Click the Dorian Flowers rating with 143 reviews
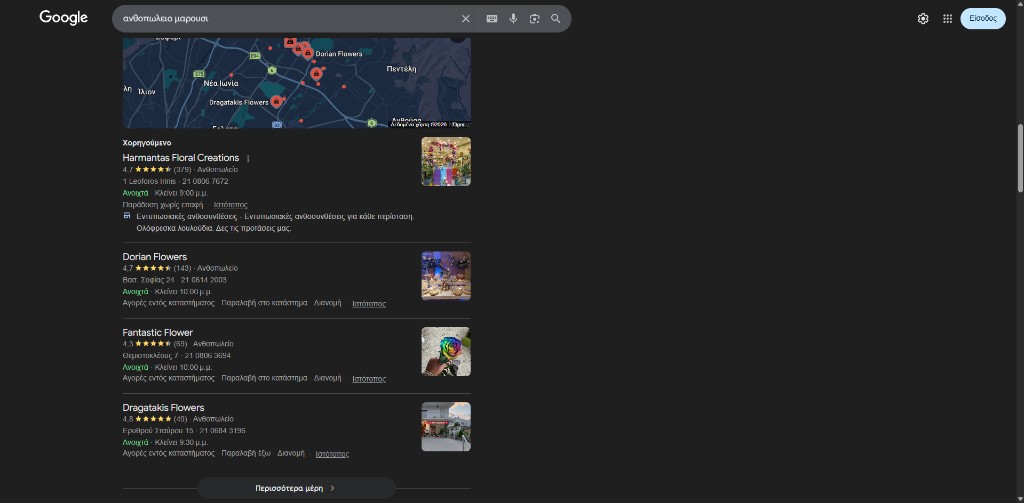 pyautogui.click(x=157, y=268)
